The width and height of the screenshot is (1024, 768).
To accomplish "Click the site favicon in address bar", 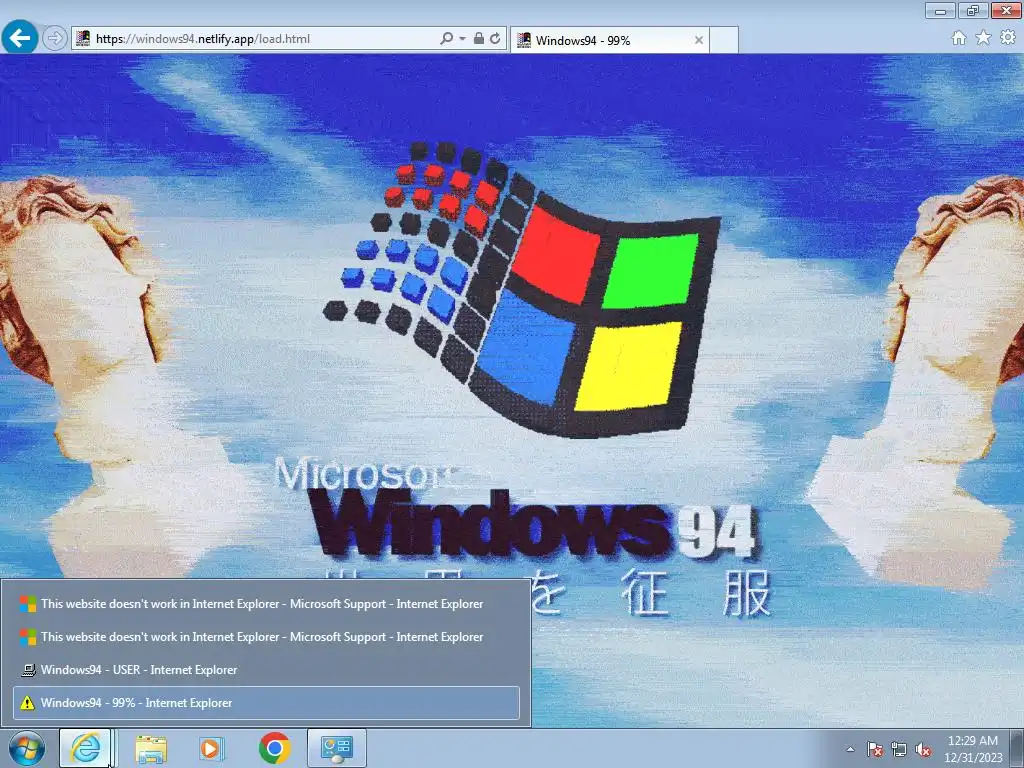I will pyautogui.click(x=83, y=39).
